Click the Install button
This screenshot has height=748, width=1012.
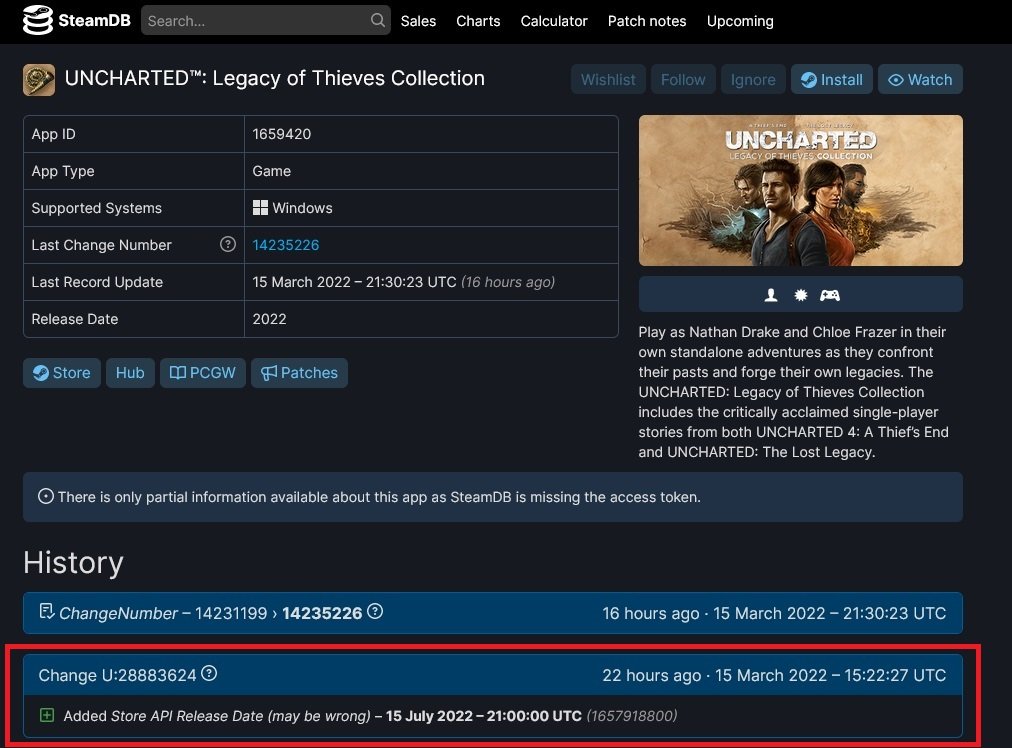pos(832,79)
